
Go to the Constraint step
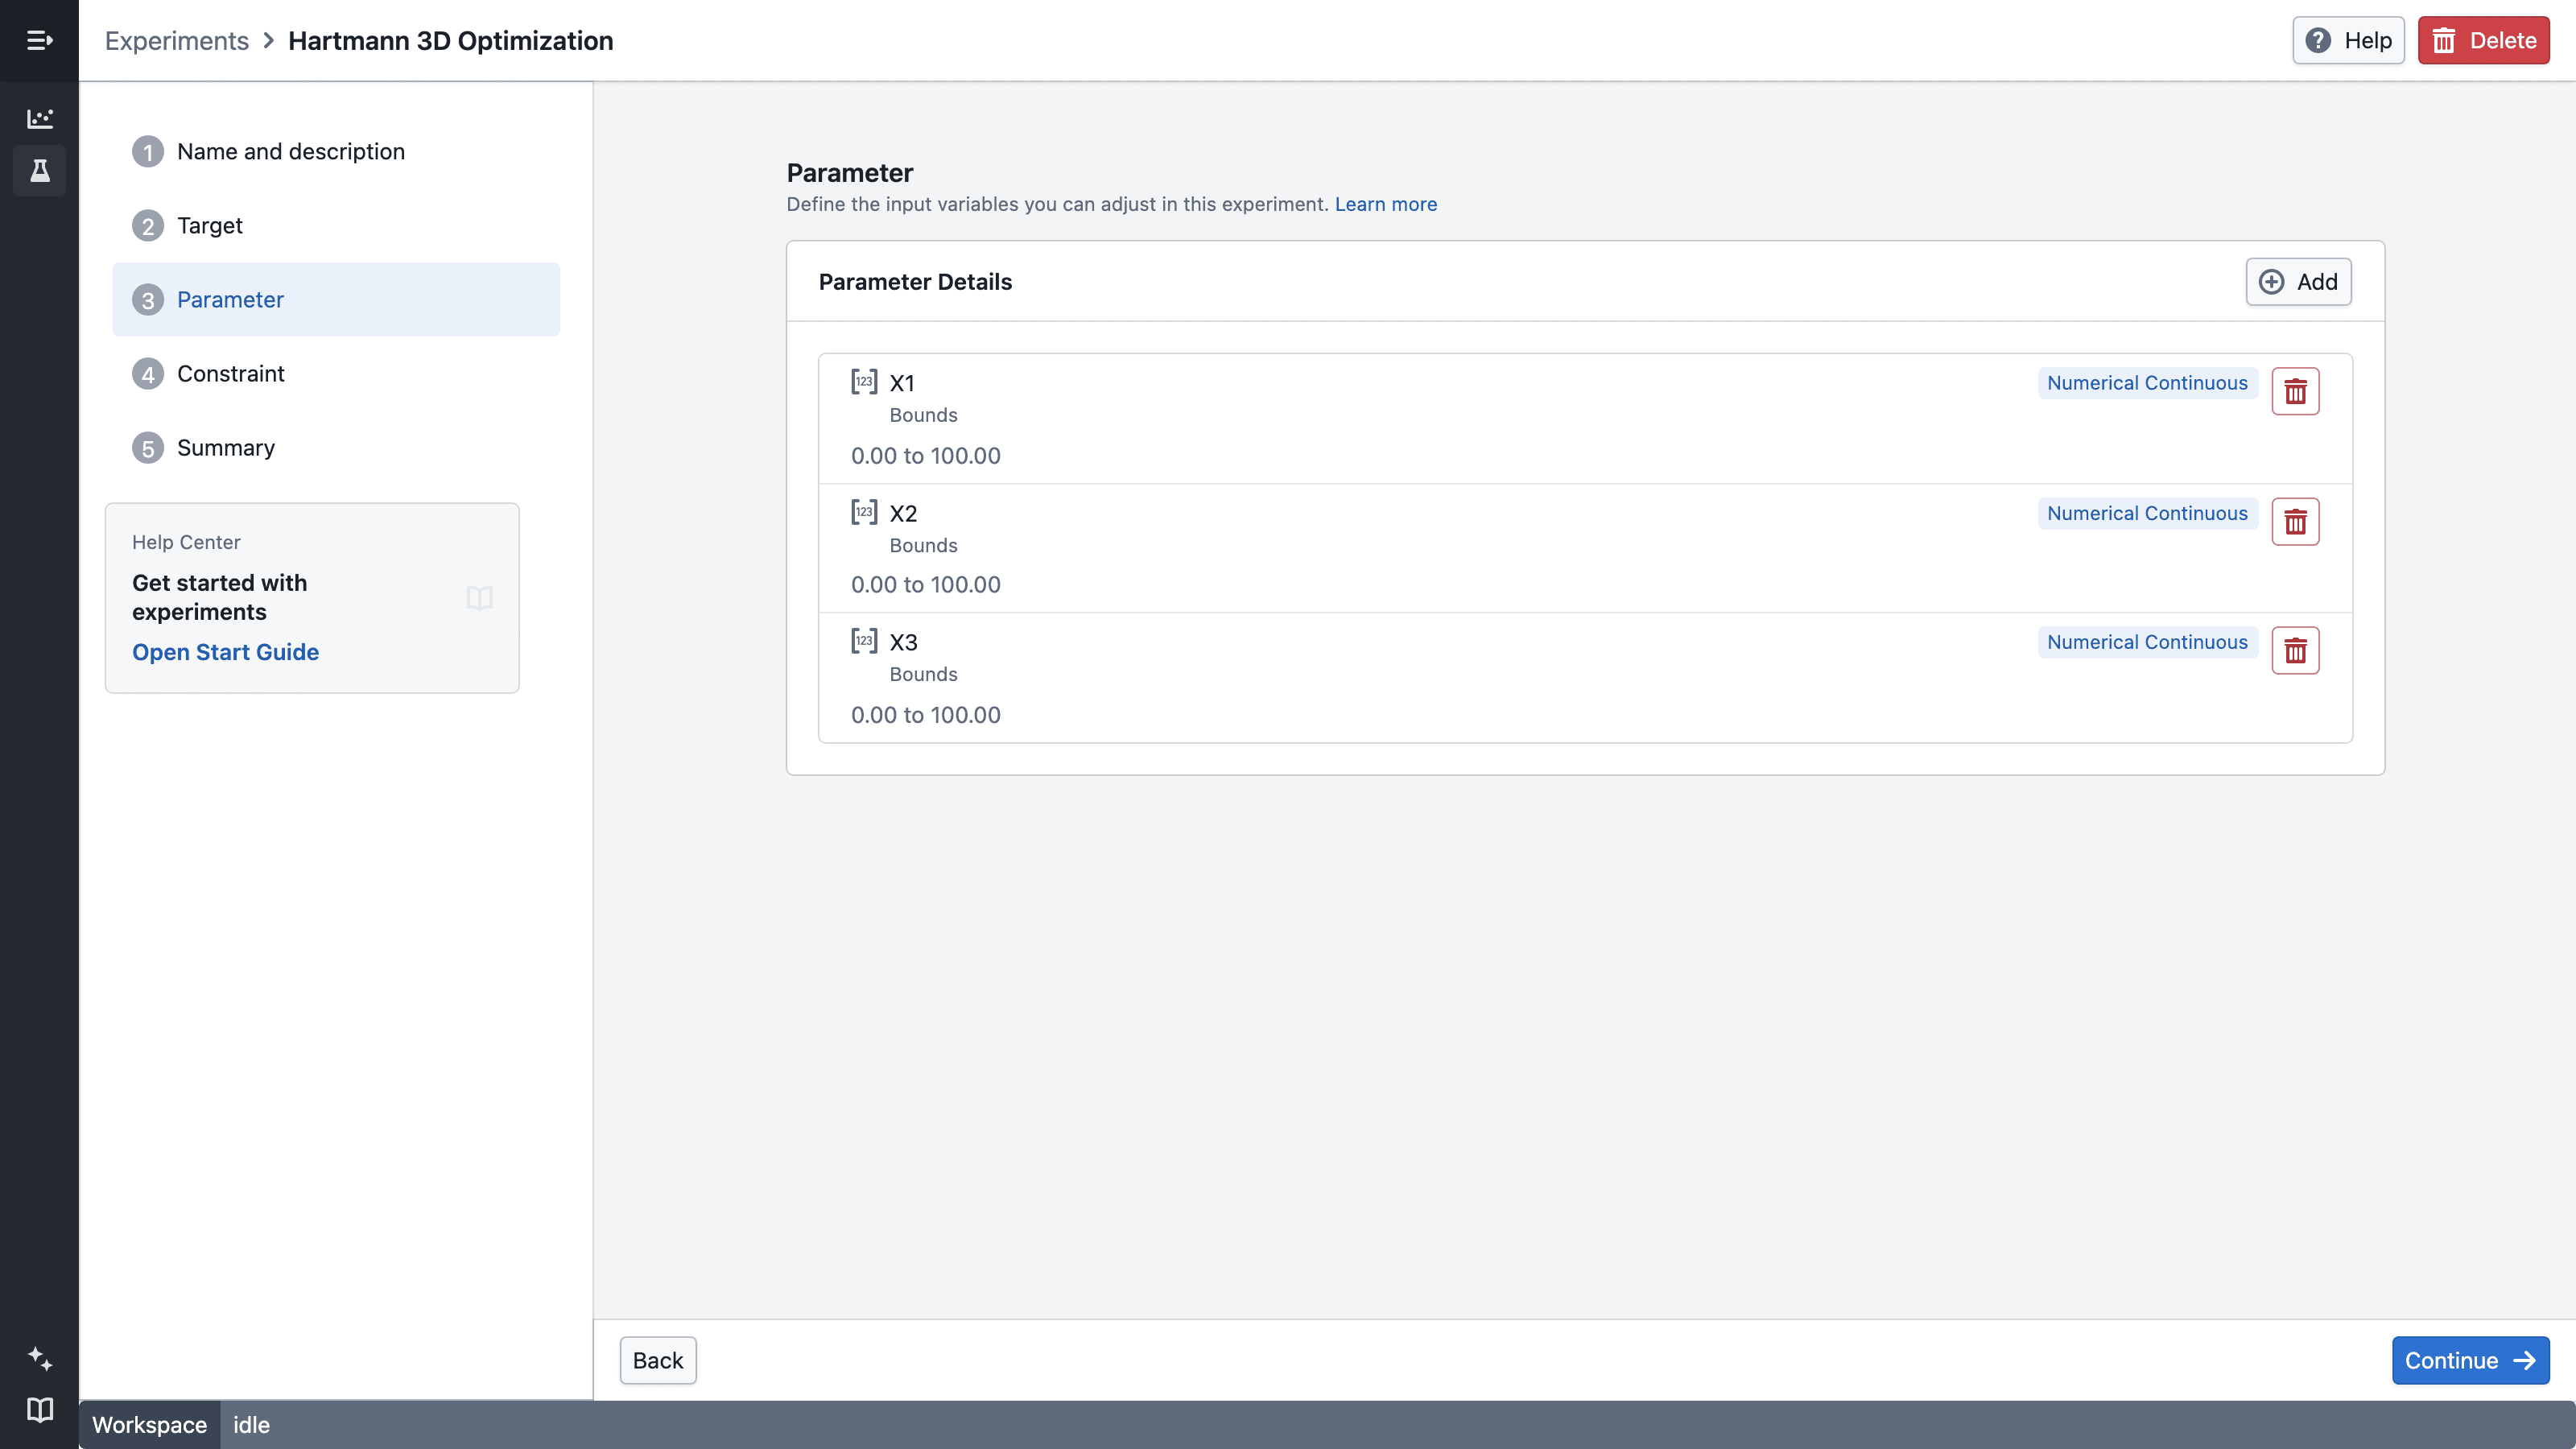pos(336,374)
